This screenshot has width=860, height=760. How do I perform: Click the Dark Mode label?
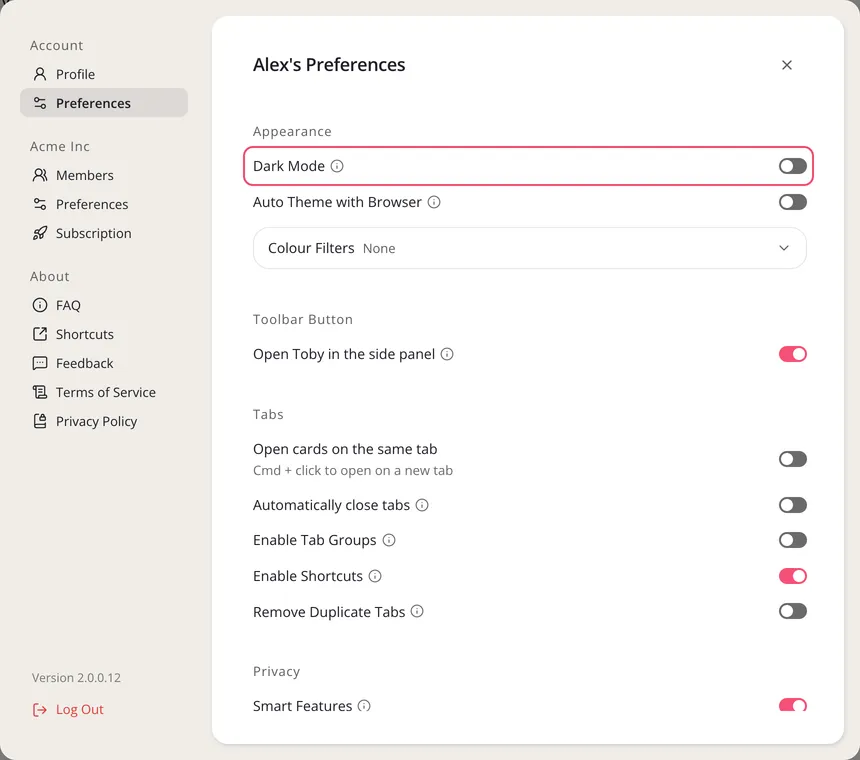(x=288, y=166)
